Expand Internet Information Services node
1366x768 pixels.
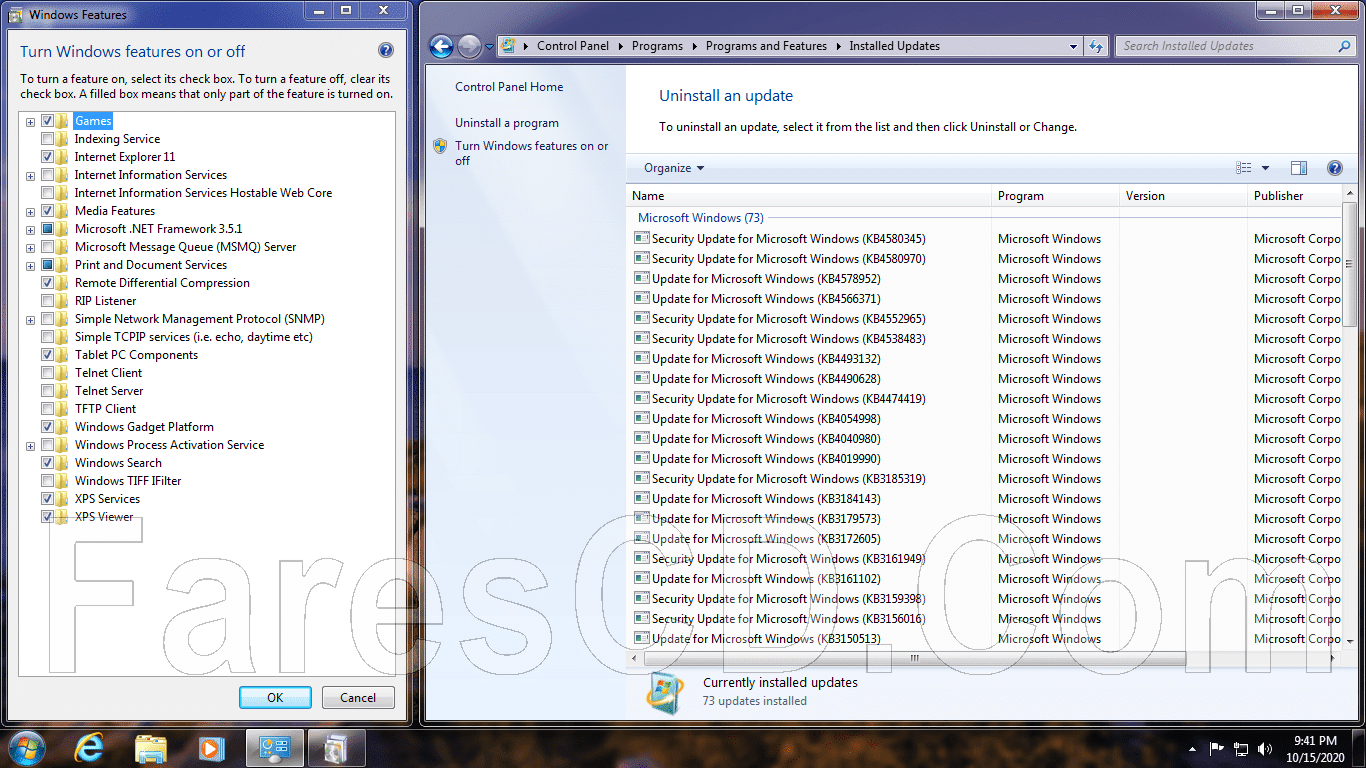click(x=31, y=175)
